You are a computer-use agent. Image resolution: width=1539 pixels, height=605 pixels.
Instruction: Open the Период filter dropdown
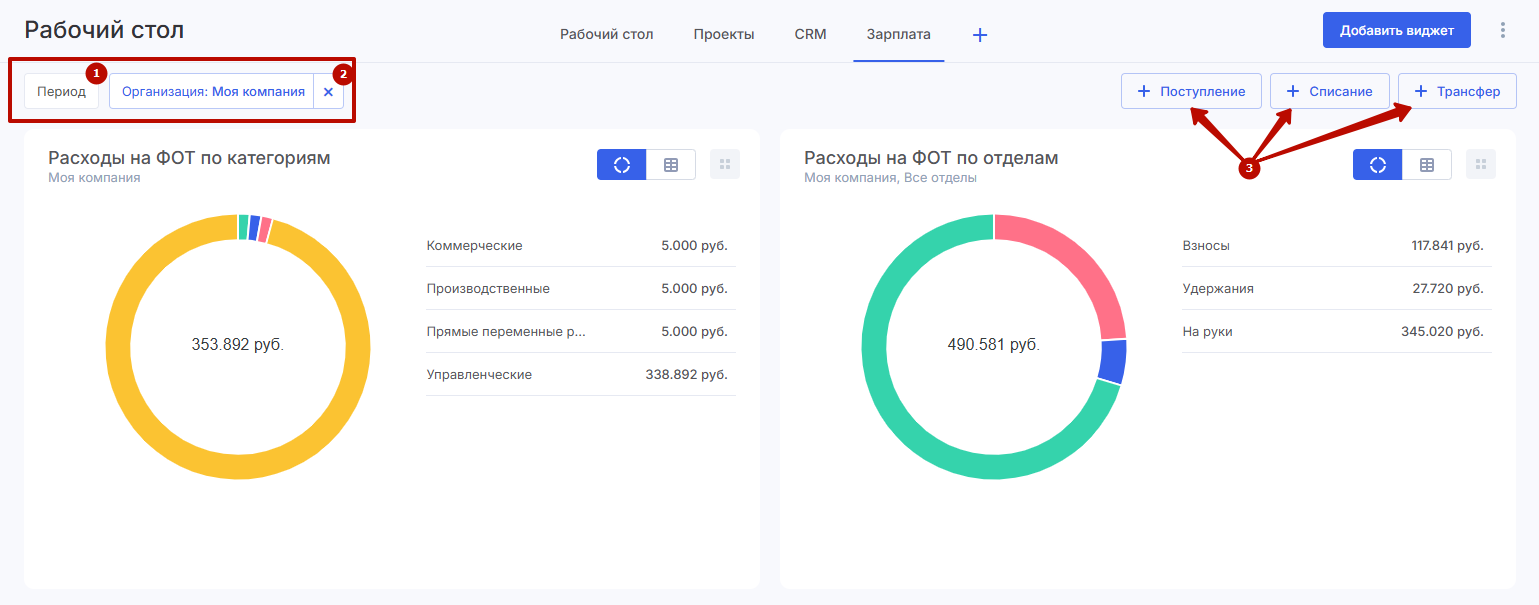point(62,91)
